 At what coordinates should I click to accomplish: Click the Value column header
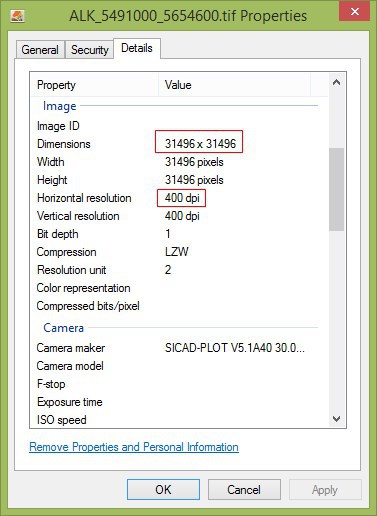tap(234, 85)
